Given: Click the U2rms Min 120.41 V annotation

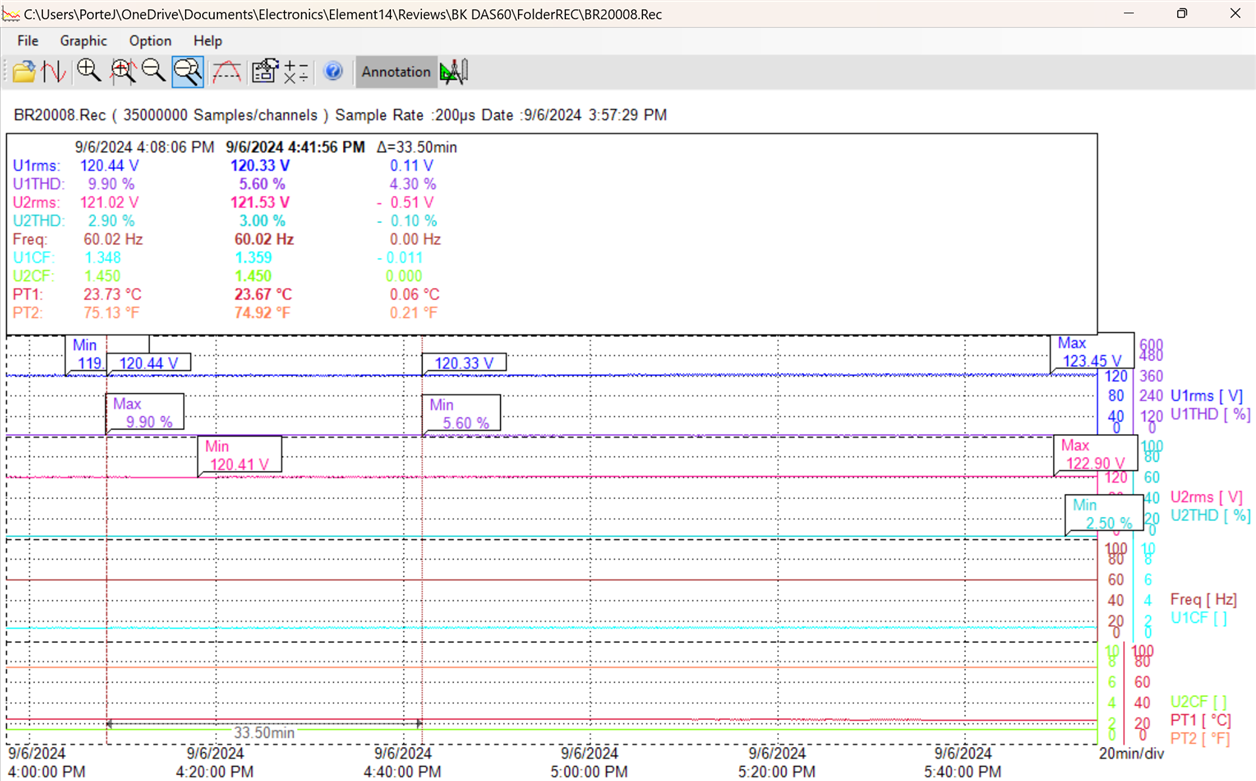Looking at the screenshot, I should pos(240,455).
